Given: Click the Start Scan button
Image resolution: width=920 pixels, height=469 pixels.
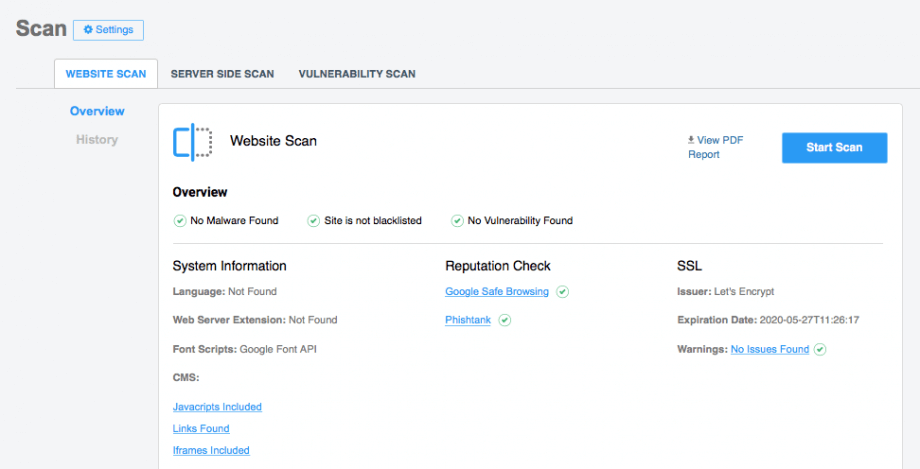Looking at the screenshot, I should [x=834, y=147].
